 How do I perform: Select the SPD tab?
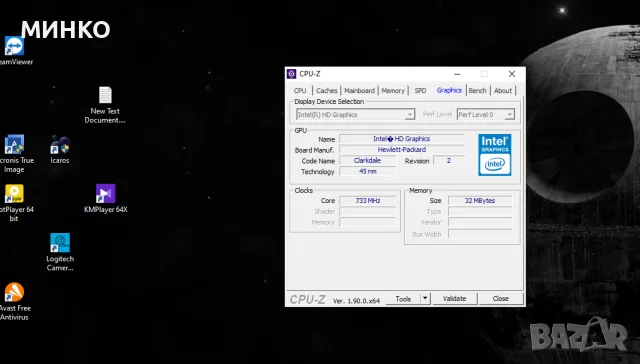point(420,91)
